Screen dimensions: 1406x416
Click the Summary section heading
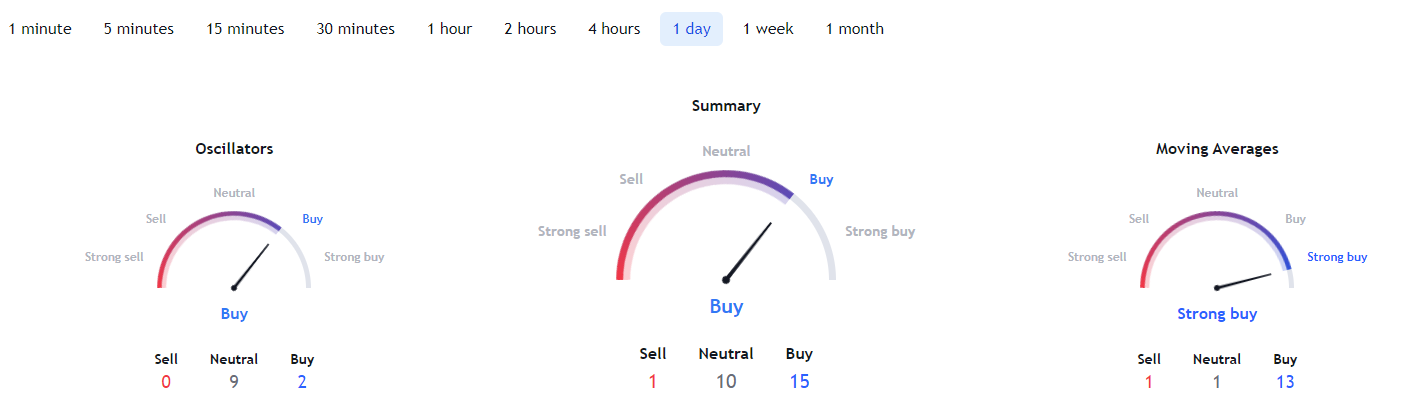726,106
